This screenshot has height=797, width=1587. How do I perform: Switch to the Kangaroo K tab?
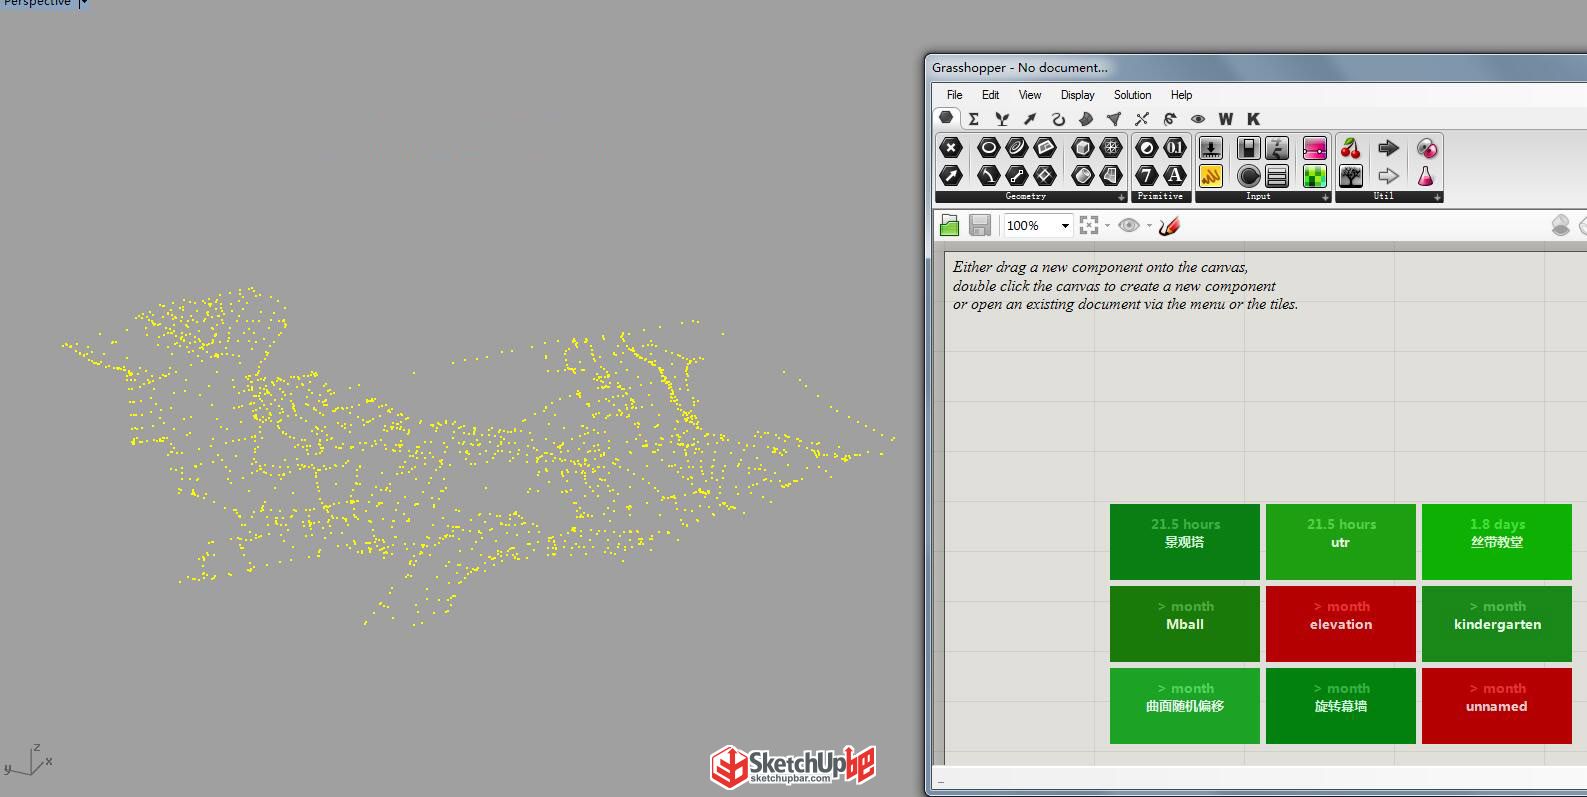1253,119
